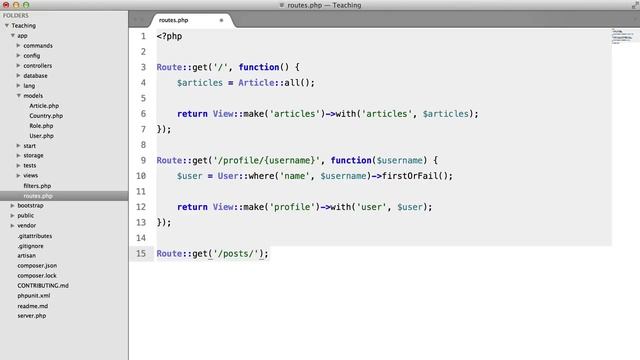Open Article.php in the sidebar

[44, 106]
